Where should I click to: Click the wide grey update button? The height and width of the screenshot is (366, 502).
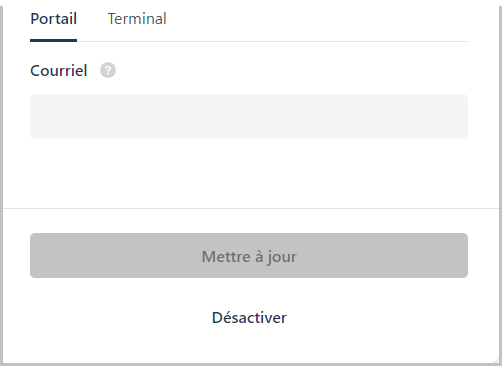coord(249,256)
